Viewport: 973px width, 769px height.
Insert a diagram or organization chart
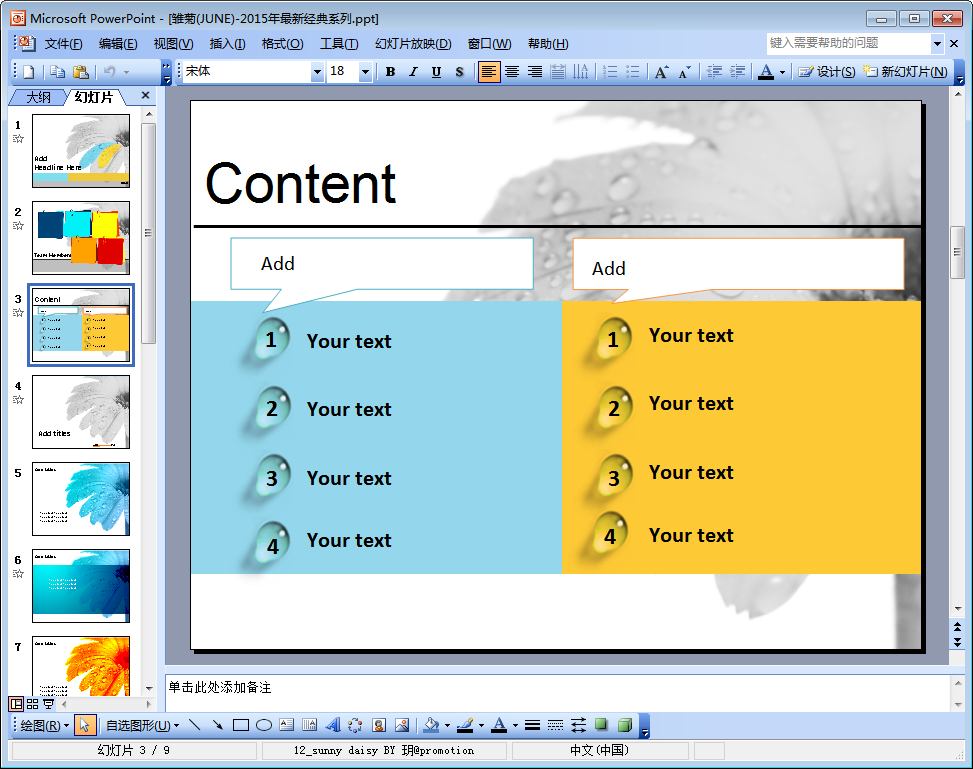[x=355, y=725]
